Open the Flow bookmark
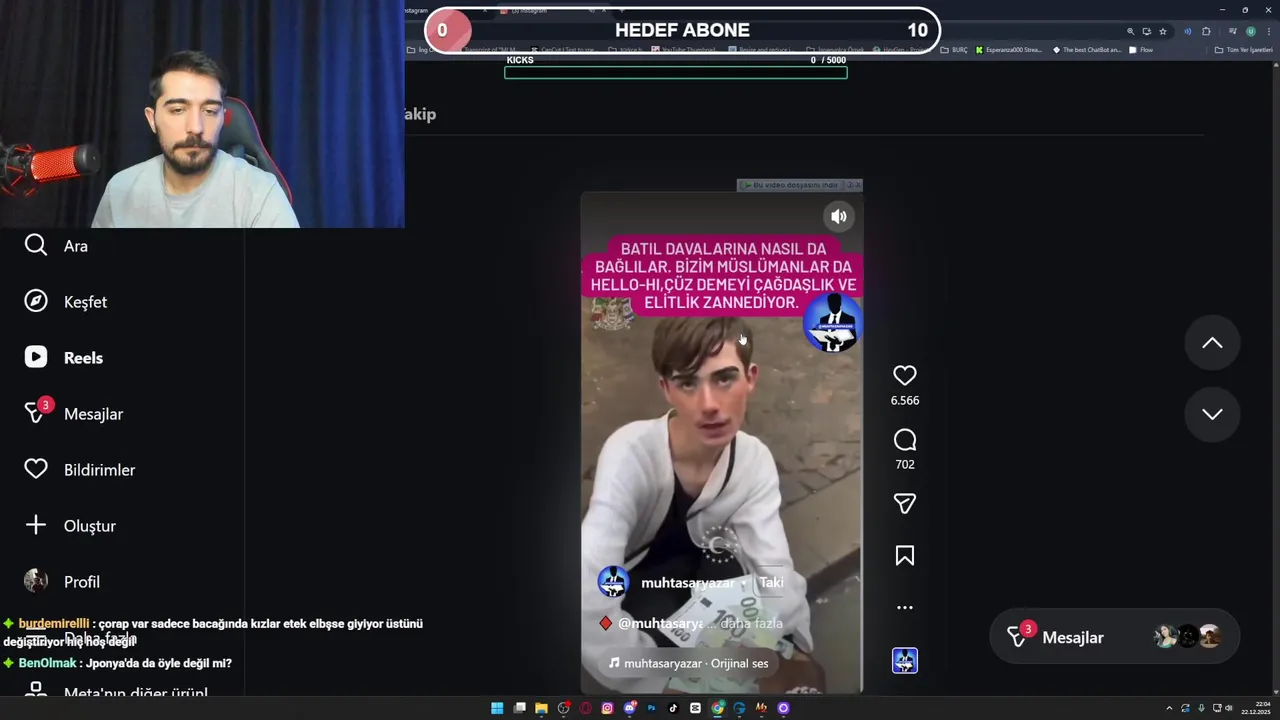 (x=1141, y=50)
